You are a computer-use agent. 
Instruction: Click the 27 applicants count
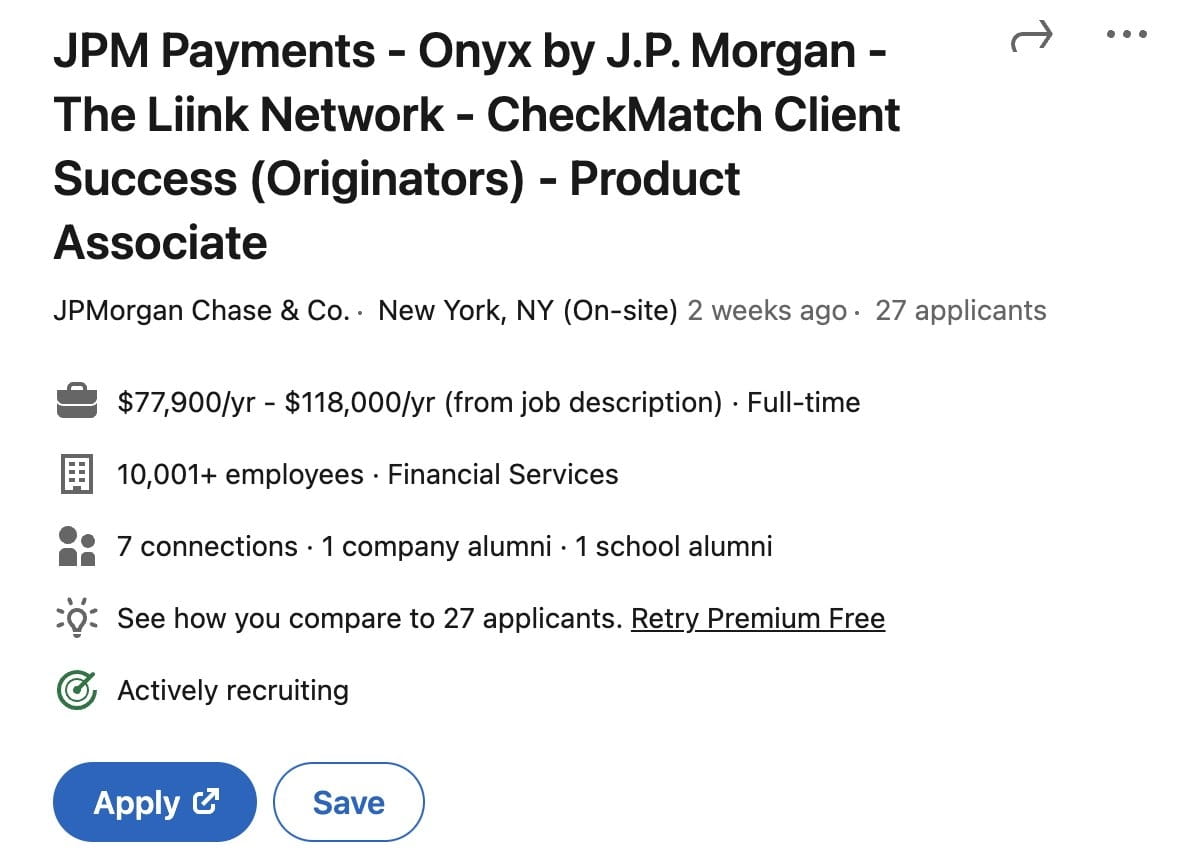[960, 311]
